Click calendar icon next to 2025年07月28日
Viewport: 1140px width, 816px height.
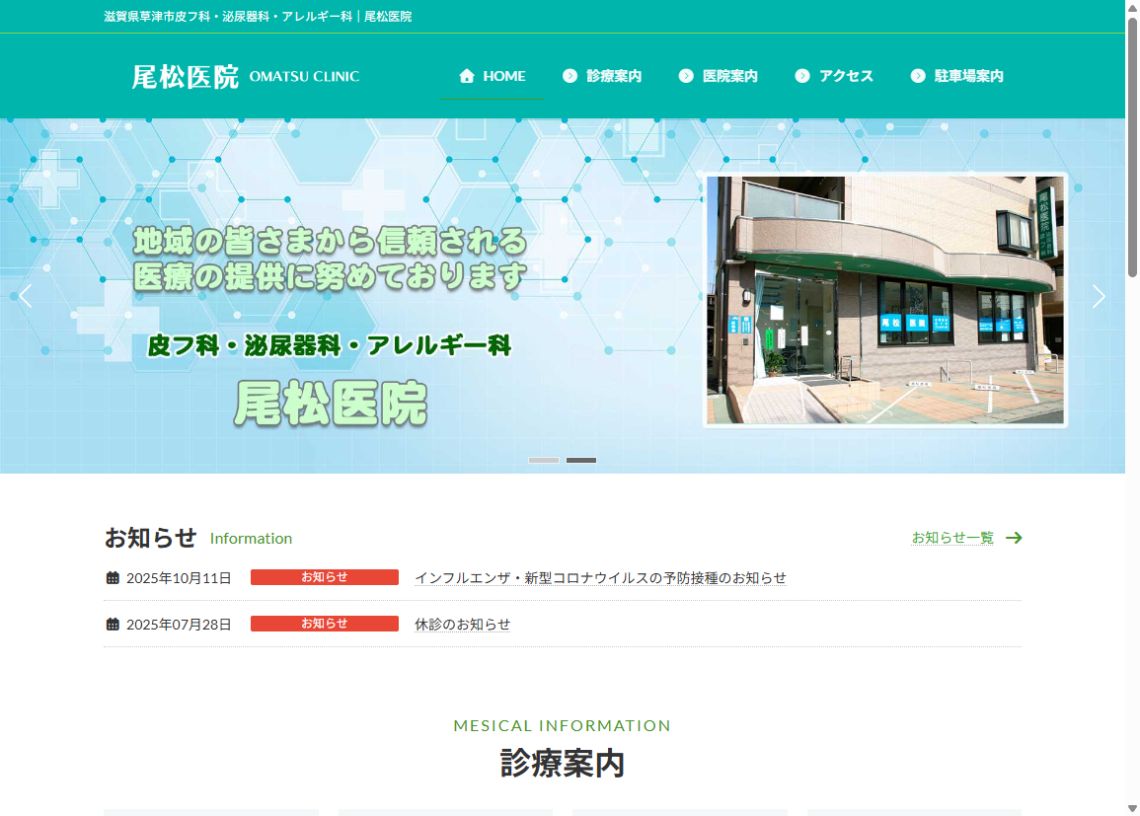coord(113,624)
